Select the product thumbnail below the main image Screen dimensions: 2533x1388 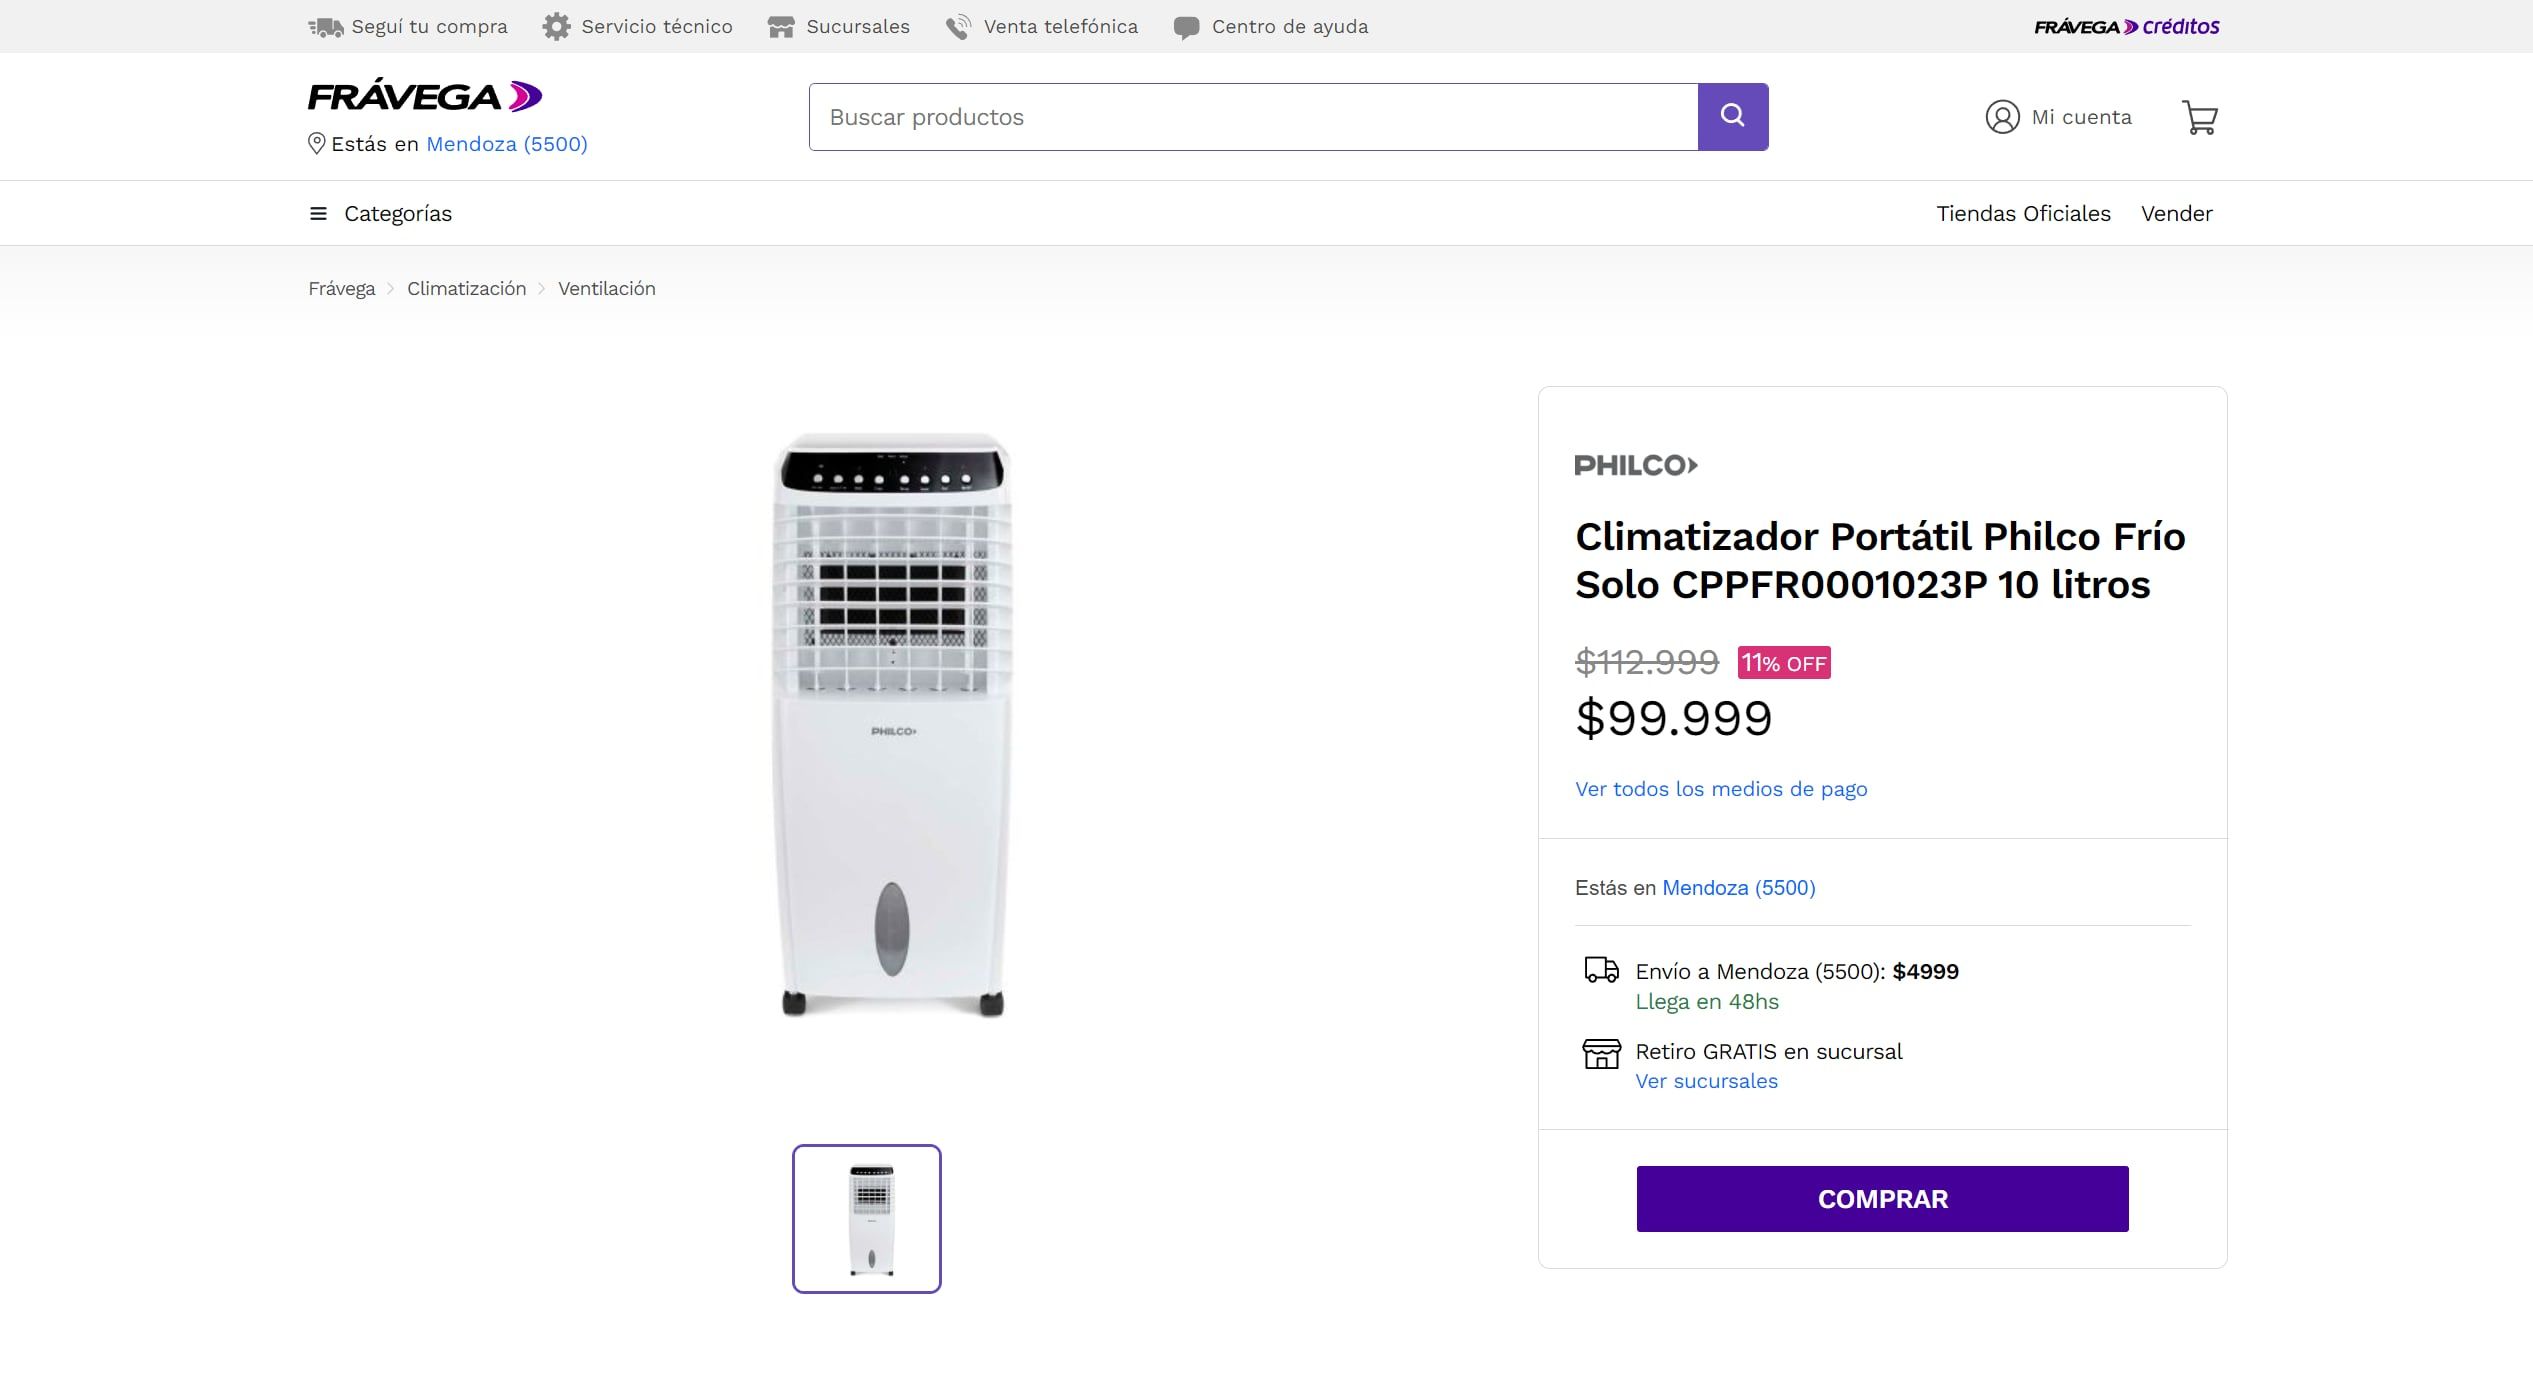[x=866, y=1218]
